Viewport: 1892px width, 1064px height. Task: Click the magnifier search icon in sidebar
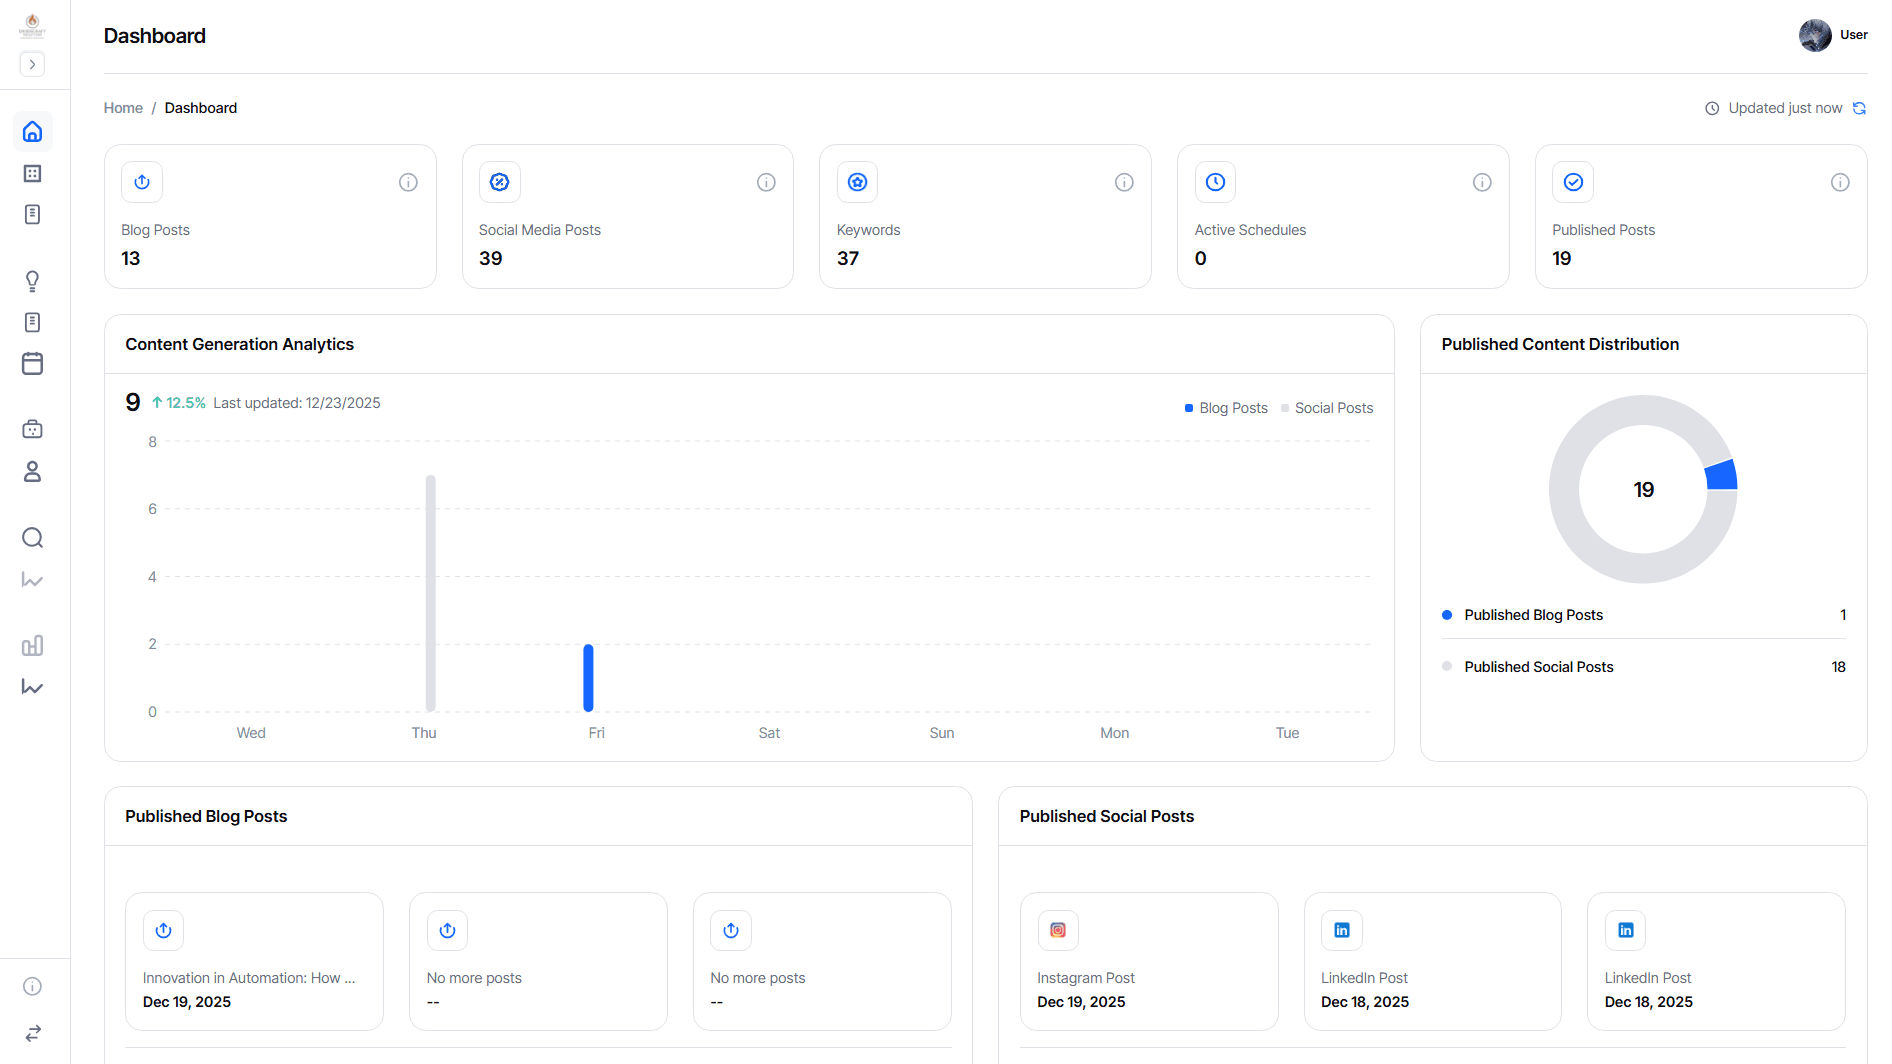tap(32, 538)
